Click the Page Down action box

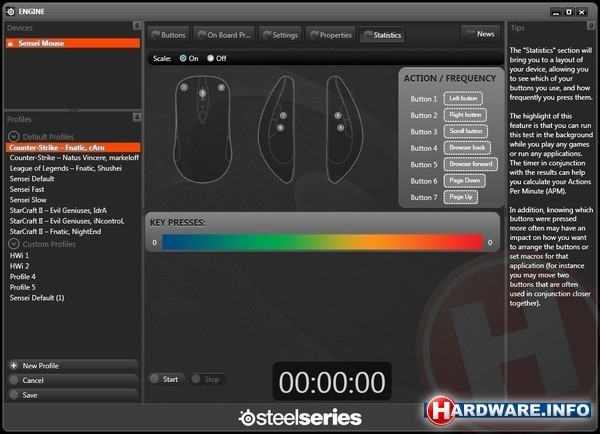pyautogui.click(x=465, y=180)
